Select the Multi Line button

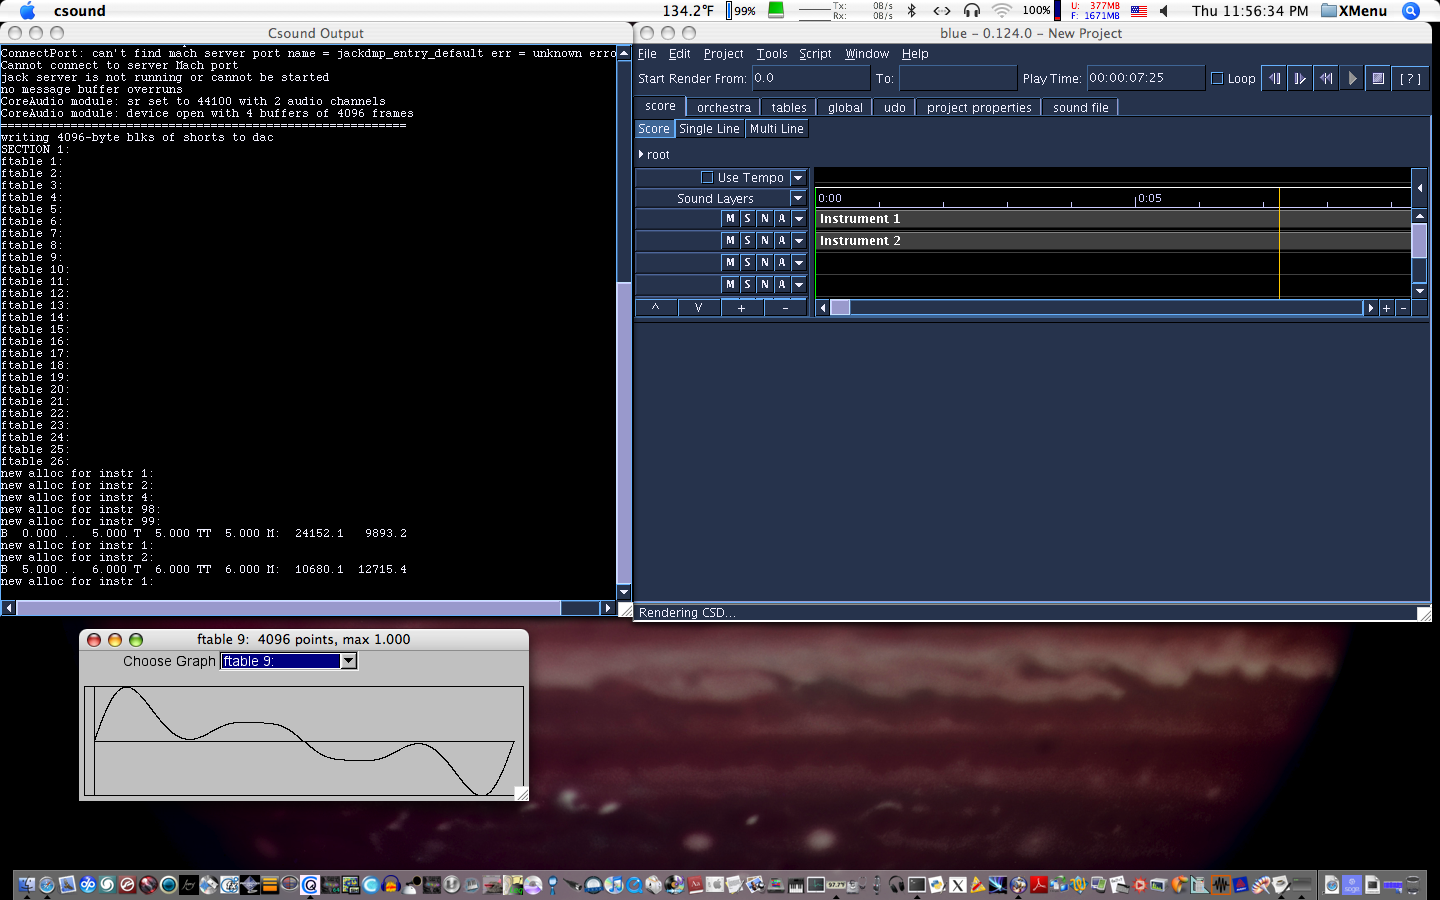pos(776,129)
